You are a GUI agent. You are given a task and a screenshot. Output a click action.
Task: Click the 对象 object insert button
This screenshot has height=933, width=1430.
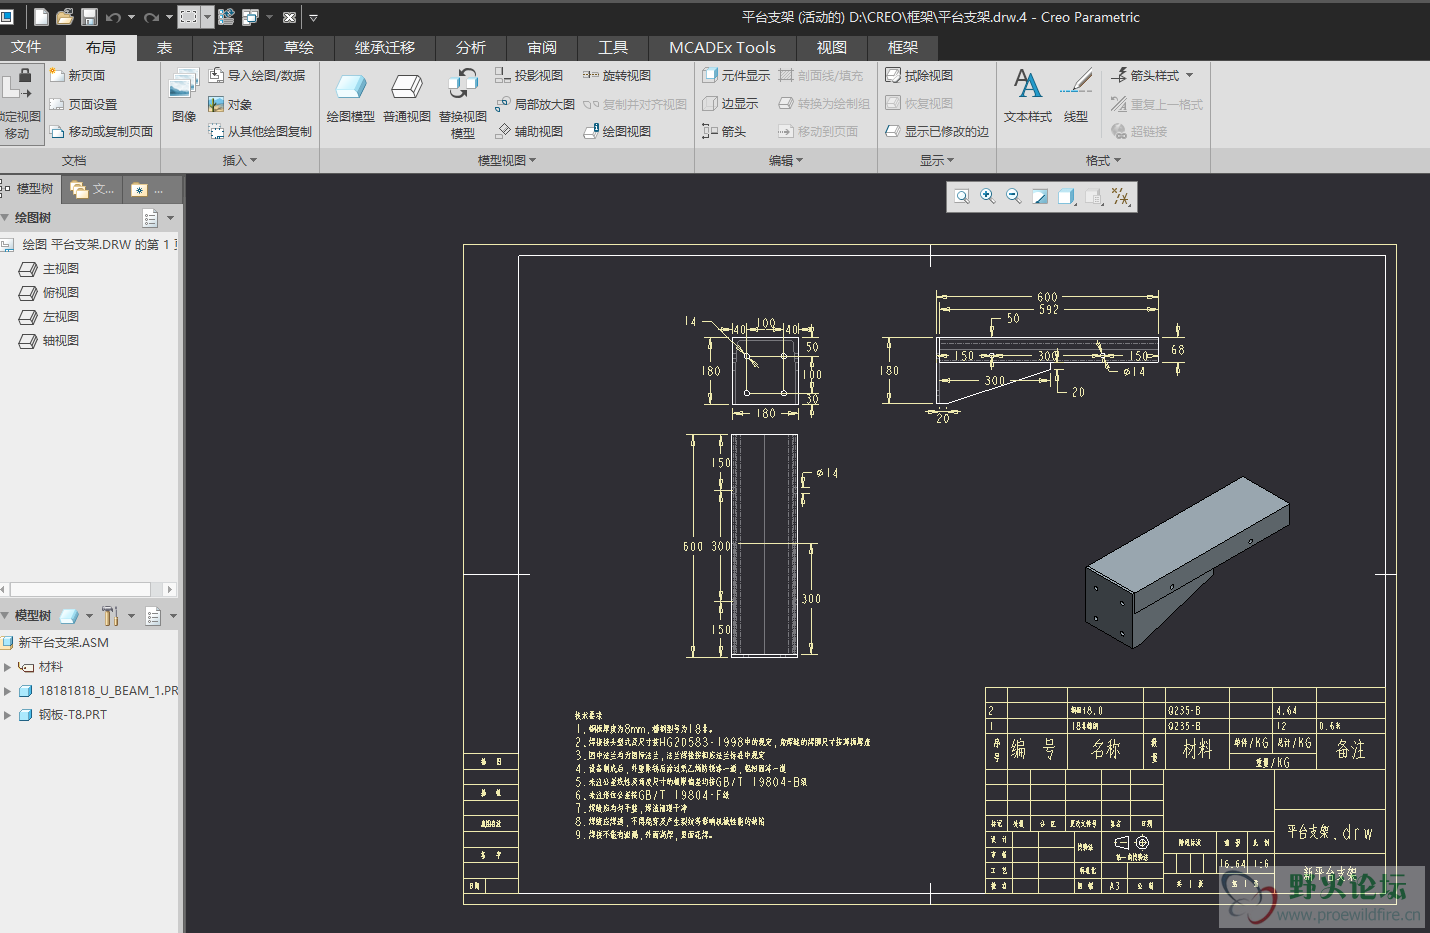[x=230, y=104]
